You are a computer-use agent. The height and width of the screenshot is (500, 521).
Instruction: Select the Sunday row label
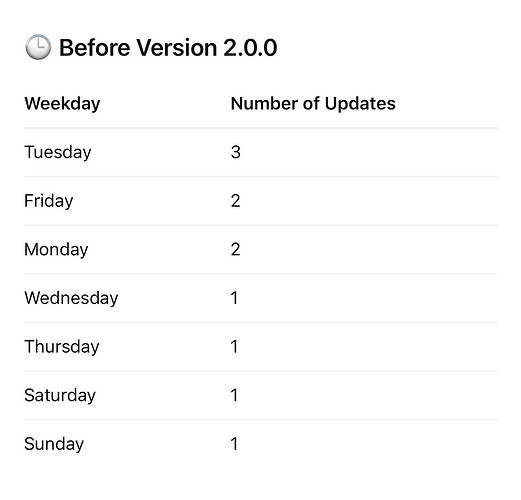point(54,444)
